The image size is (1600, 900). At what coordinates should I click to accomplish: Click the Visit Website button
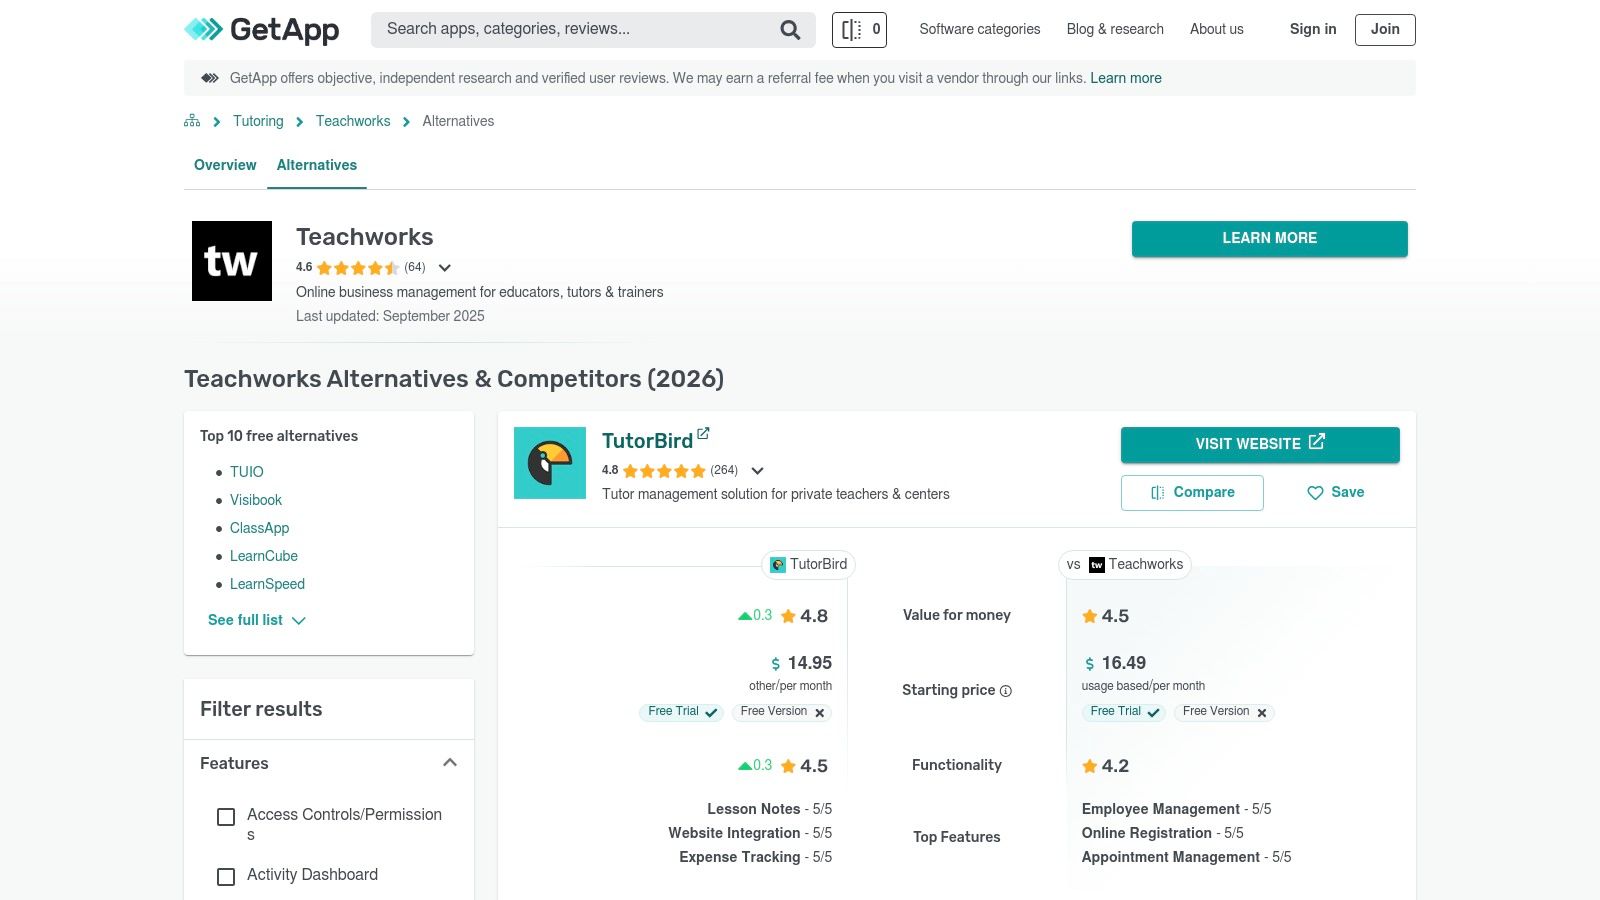pyautogui.click(x=1260, y=444)
